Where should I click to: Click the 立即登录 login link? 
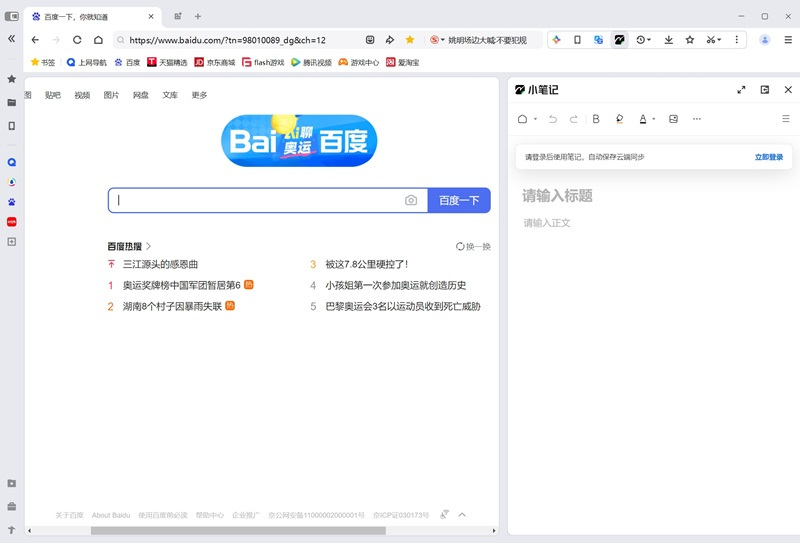pos(769,157)
